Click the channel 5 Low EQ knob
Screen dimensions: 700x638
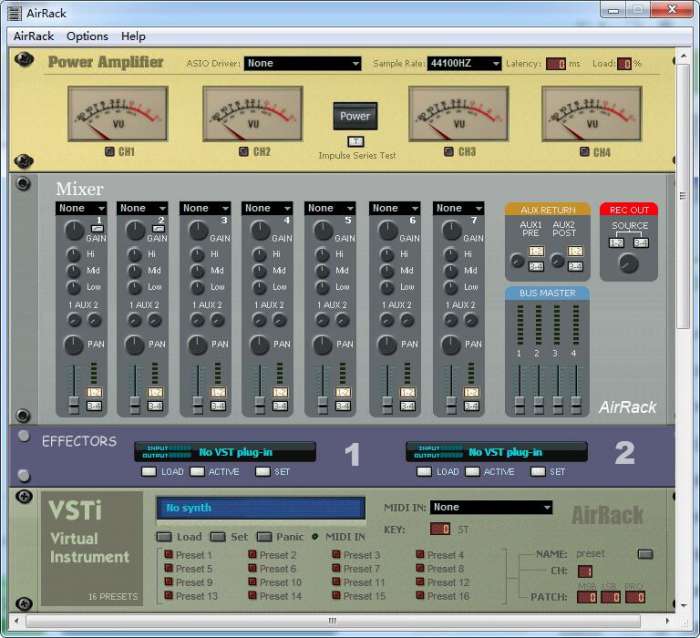tap(322, 287)
